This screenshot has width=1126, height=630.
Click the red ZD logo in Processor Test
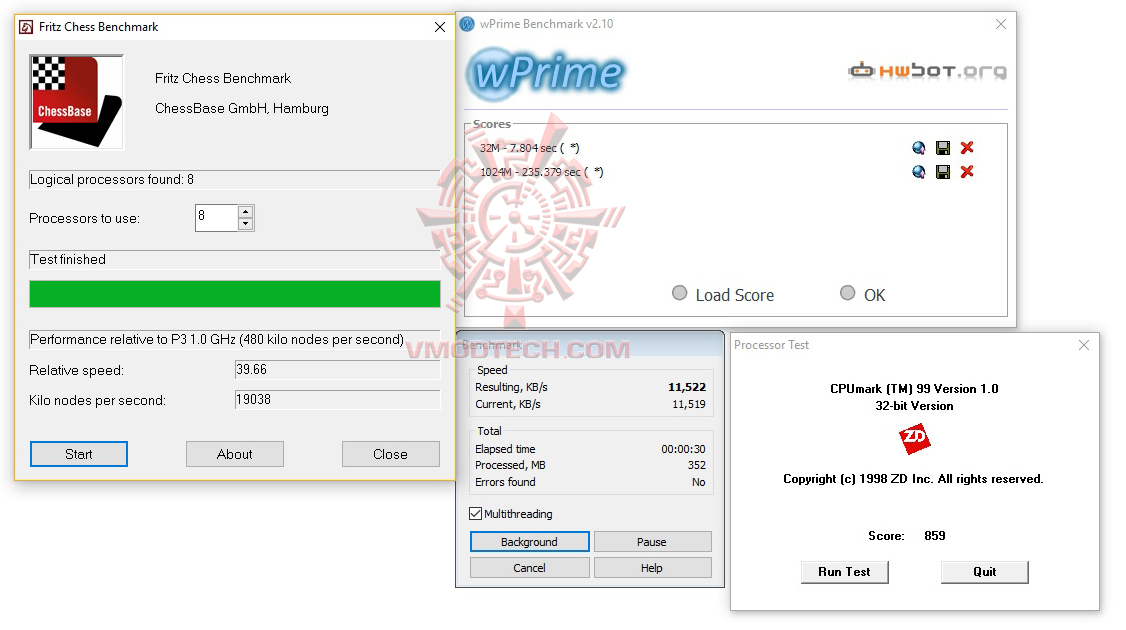point(914,438)
